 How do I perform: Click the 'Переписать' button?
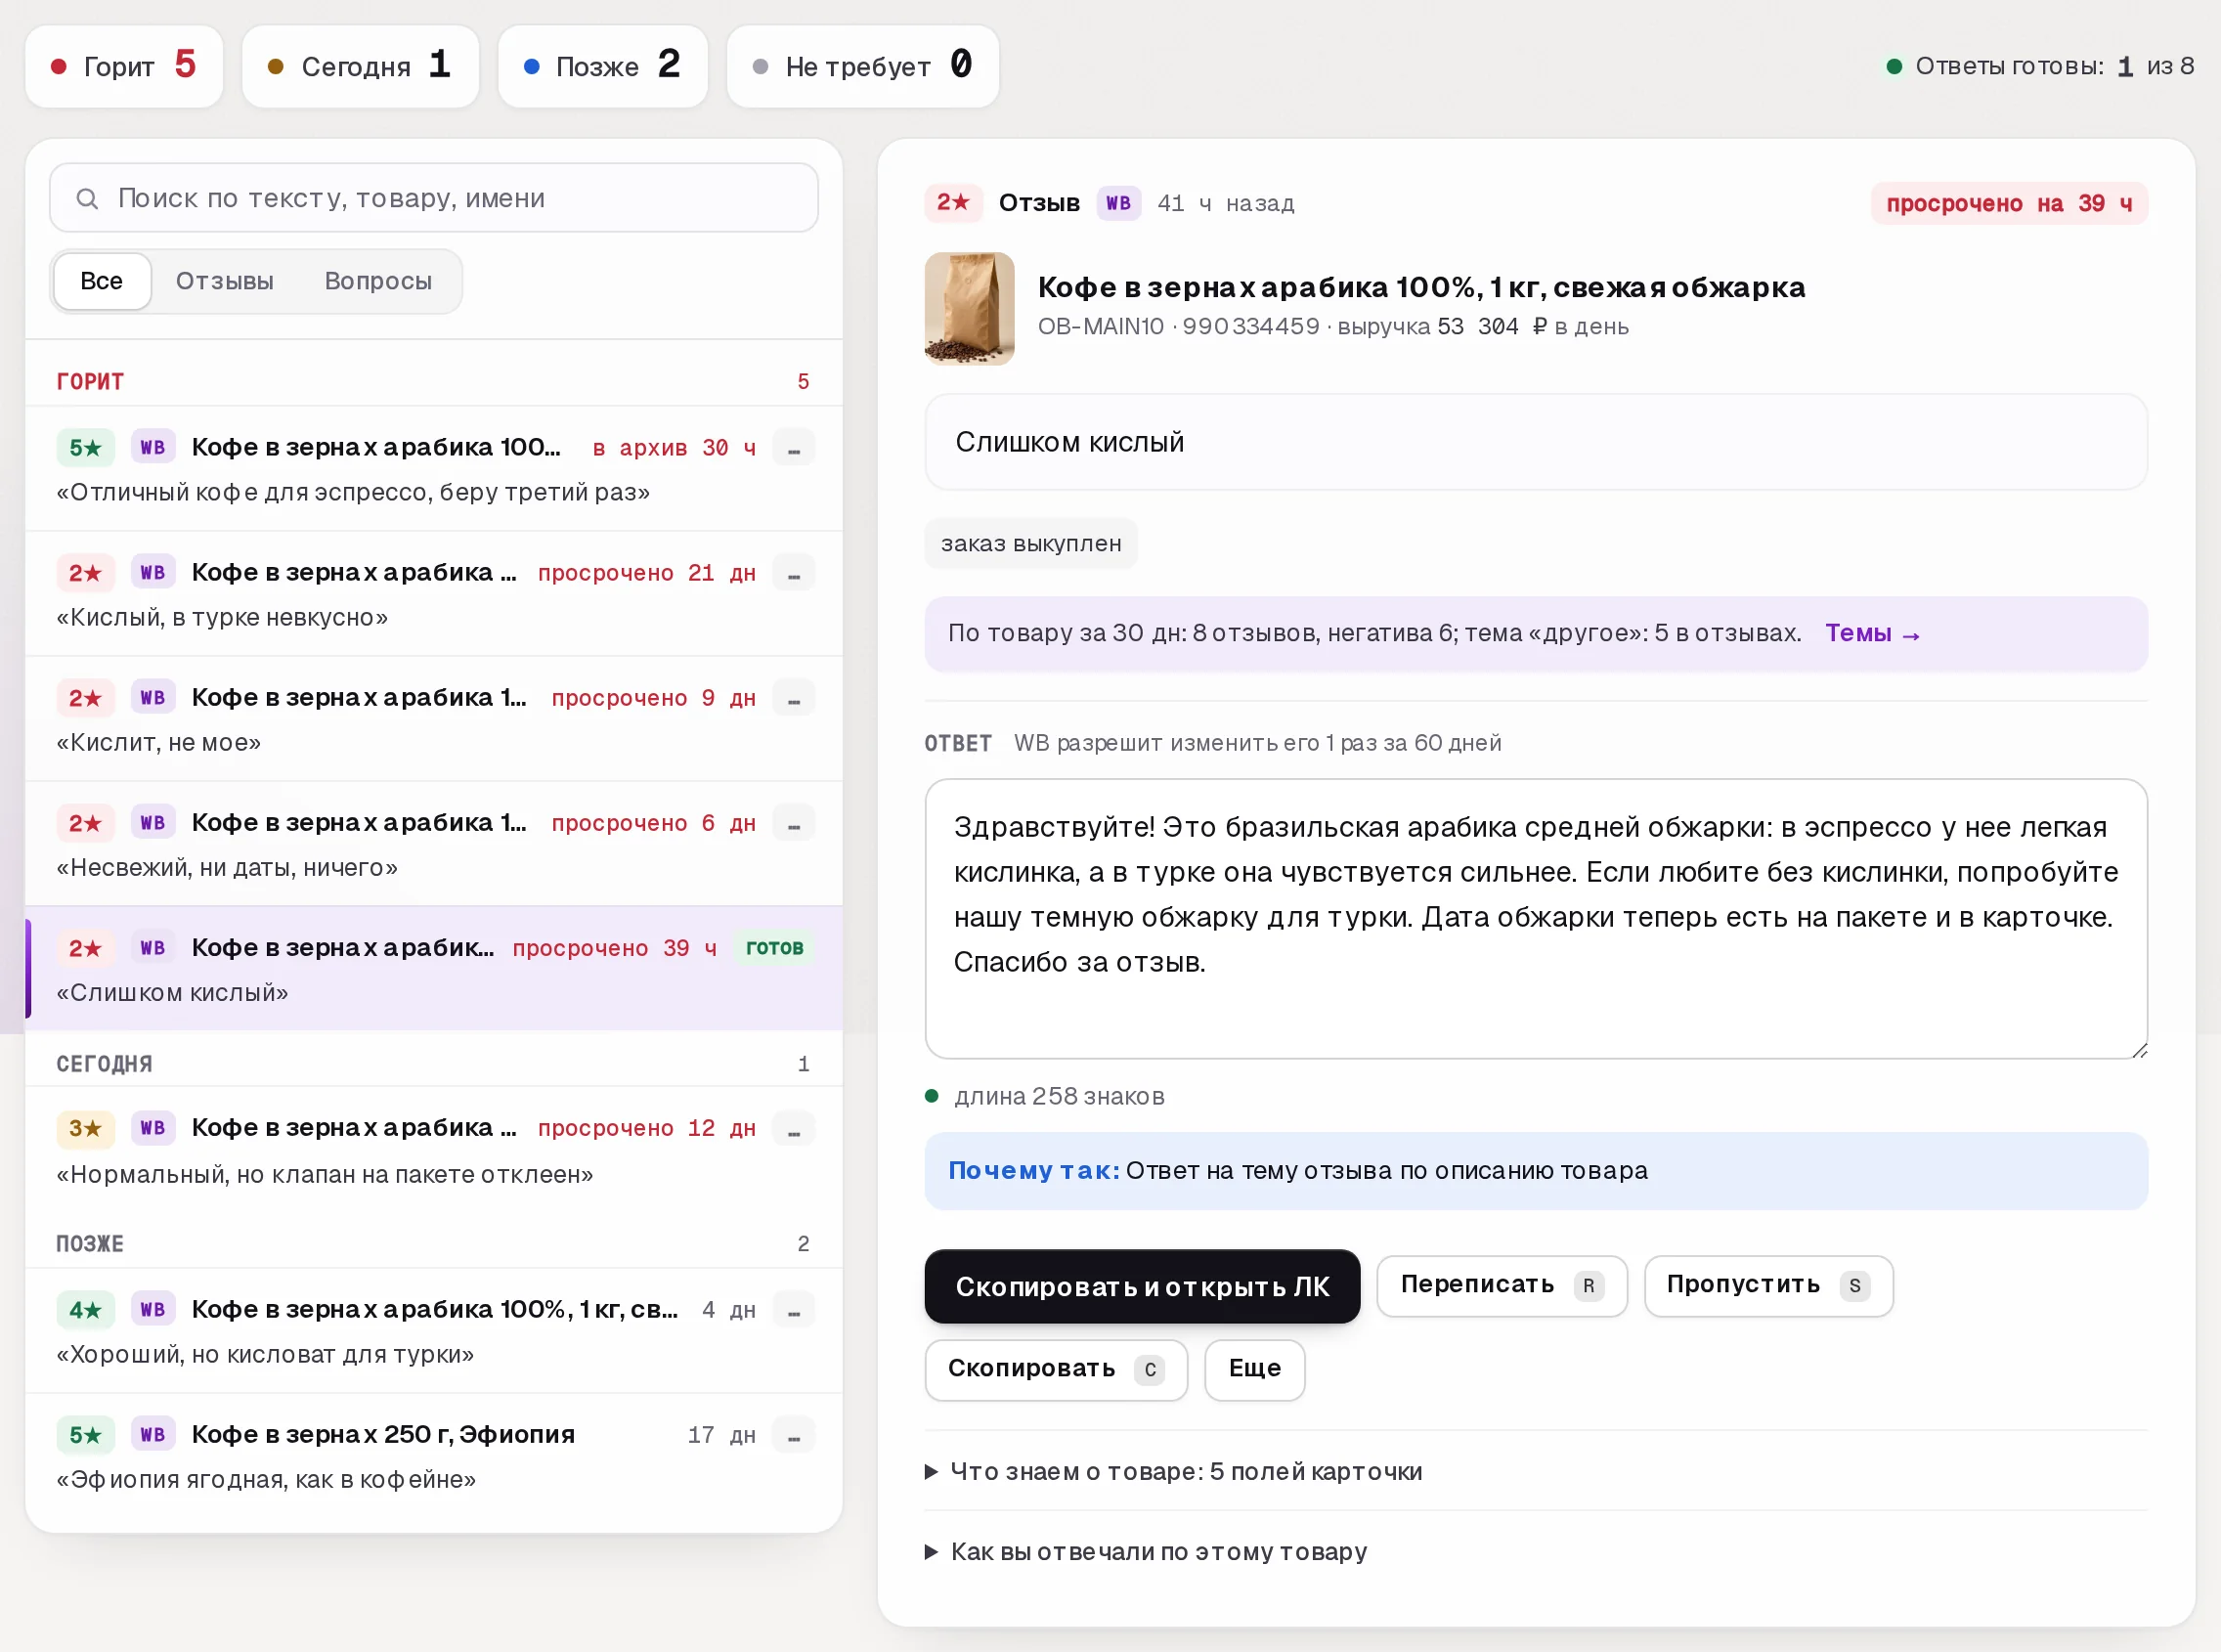click(x=1501, y=1285)
